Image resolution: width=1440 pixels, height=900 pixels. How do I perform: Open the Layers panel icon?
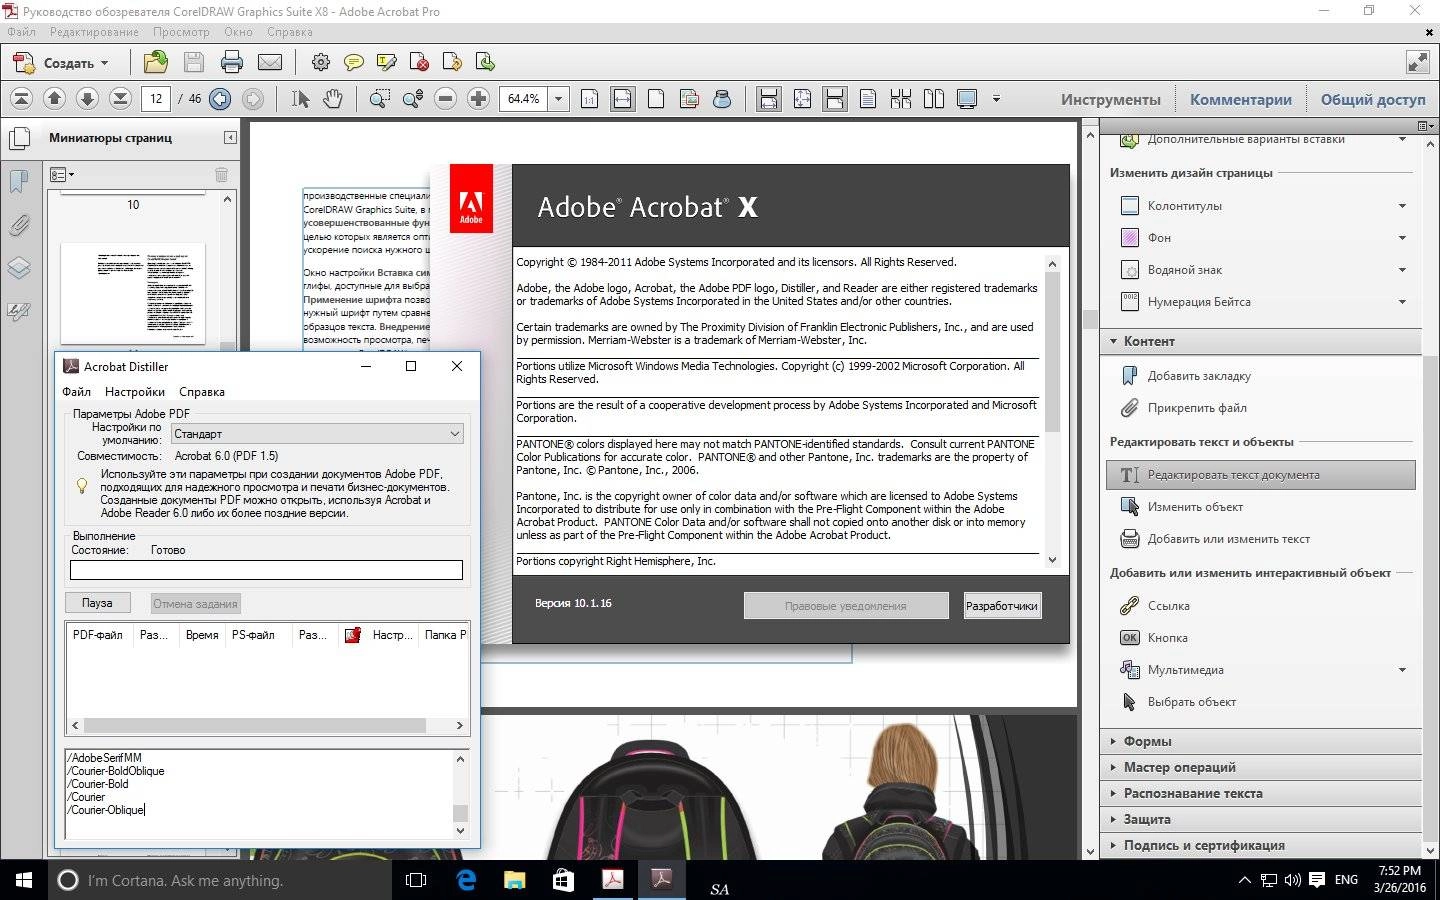(19, 268)
